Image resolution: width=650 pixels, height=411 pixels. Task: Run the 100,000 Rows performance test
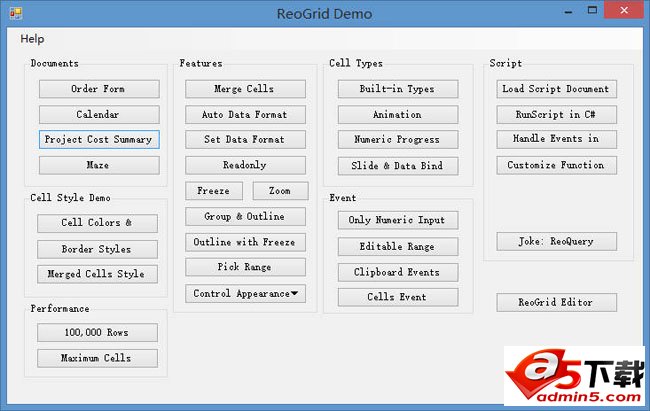coord(97,333)
